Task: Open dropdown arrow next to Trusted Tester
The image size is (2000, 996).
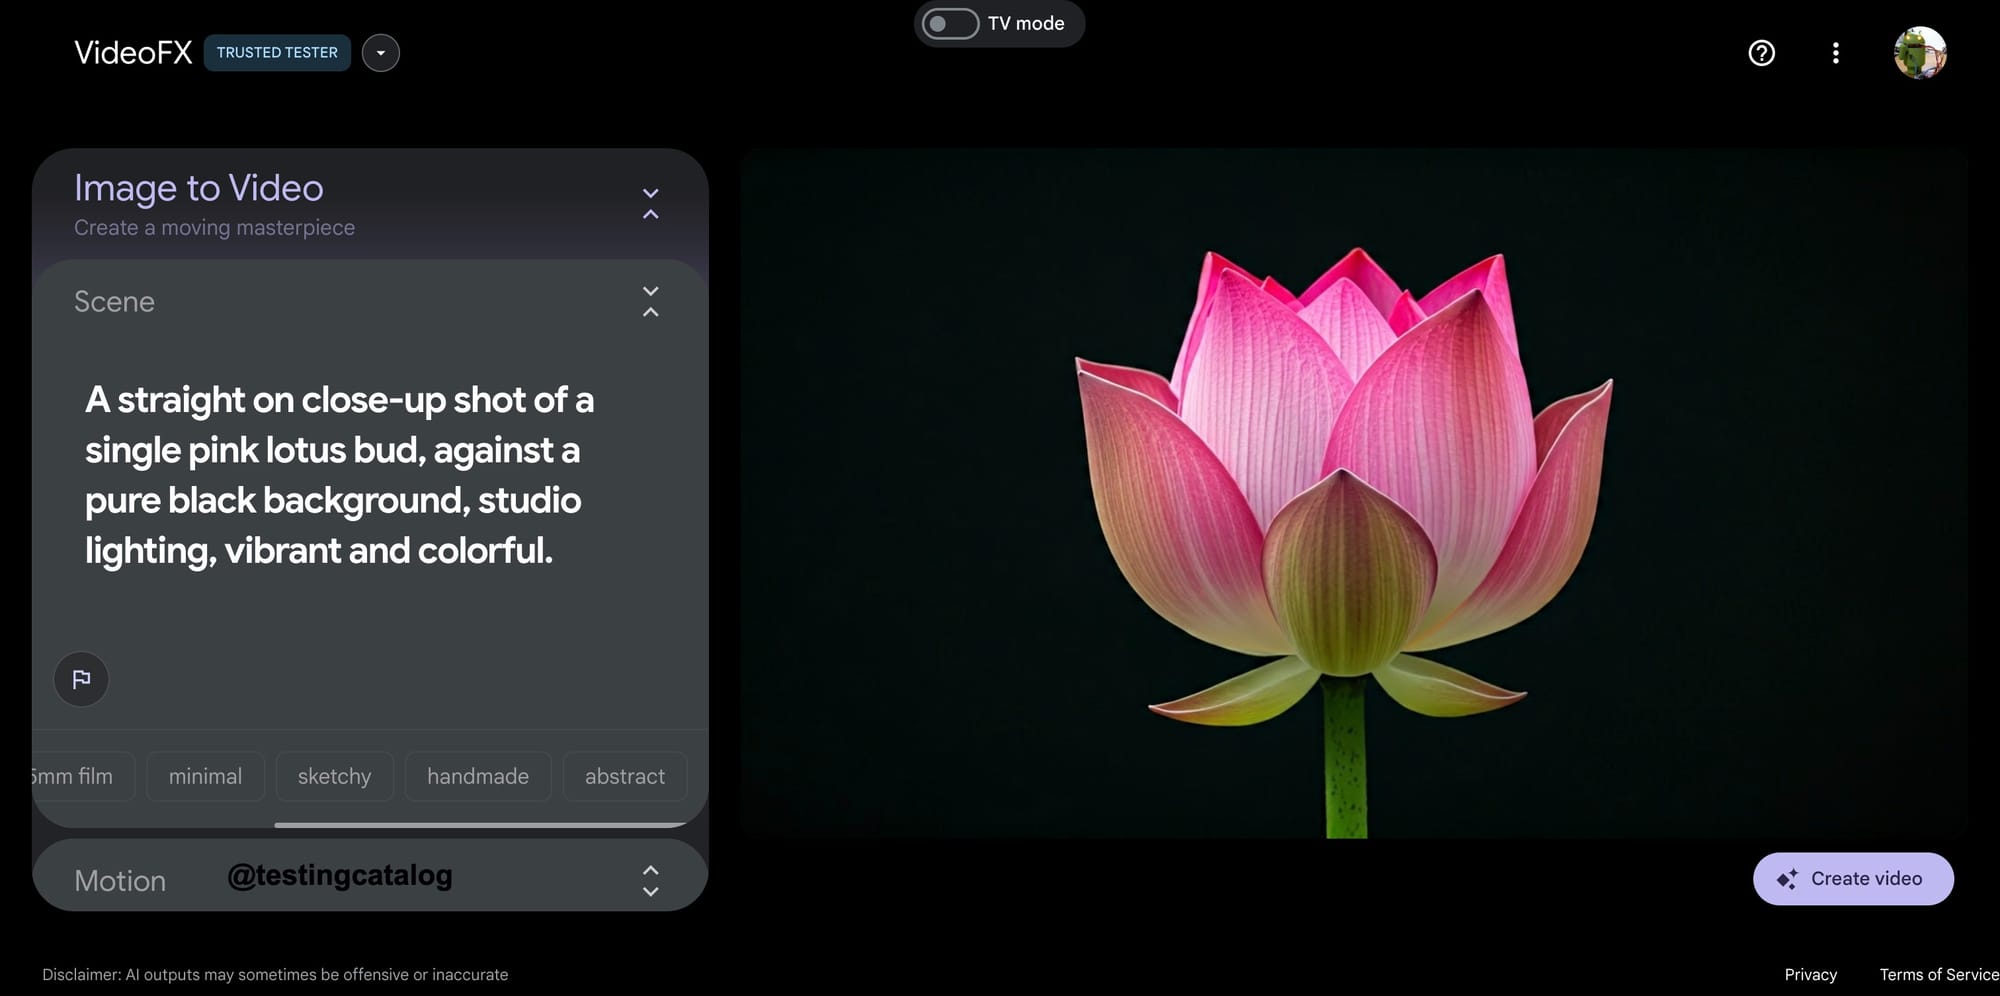Action: tap(381, 53)
